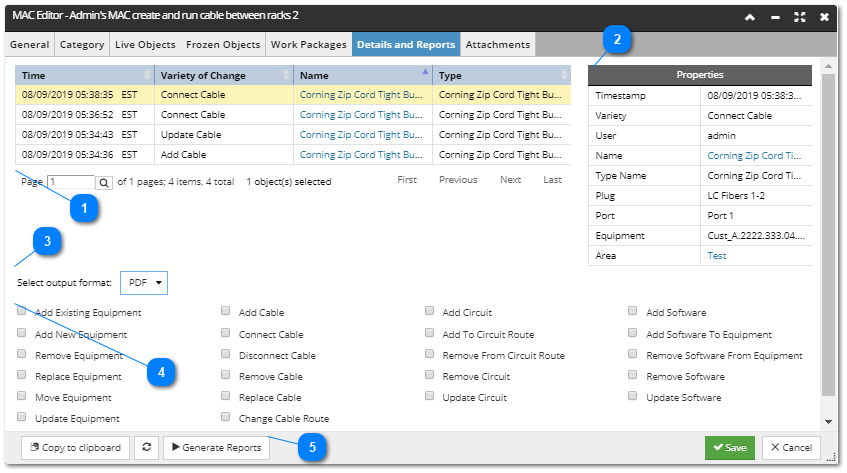847x473 pixels.
Task: Check the Add Existing Equipment checkbox
Action: 22,311
